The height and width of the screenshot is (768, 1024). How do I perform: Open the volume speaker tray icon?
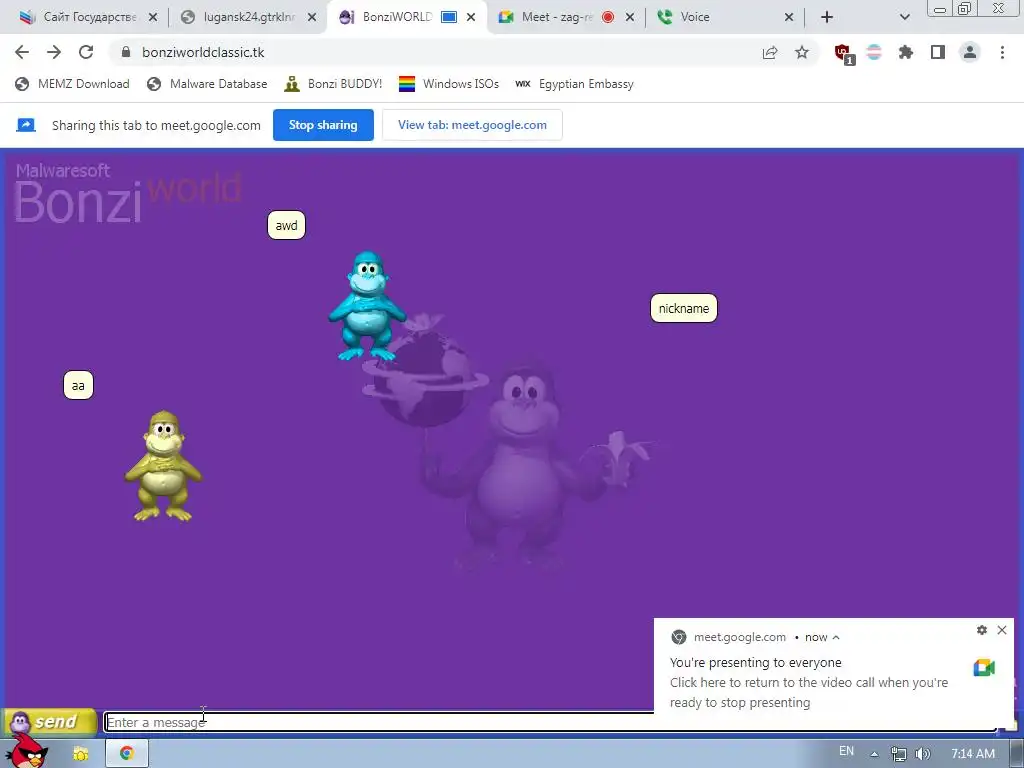pos(922,754)
